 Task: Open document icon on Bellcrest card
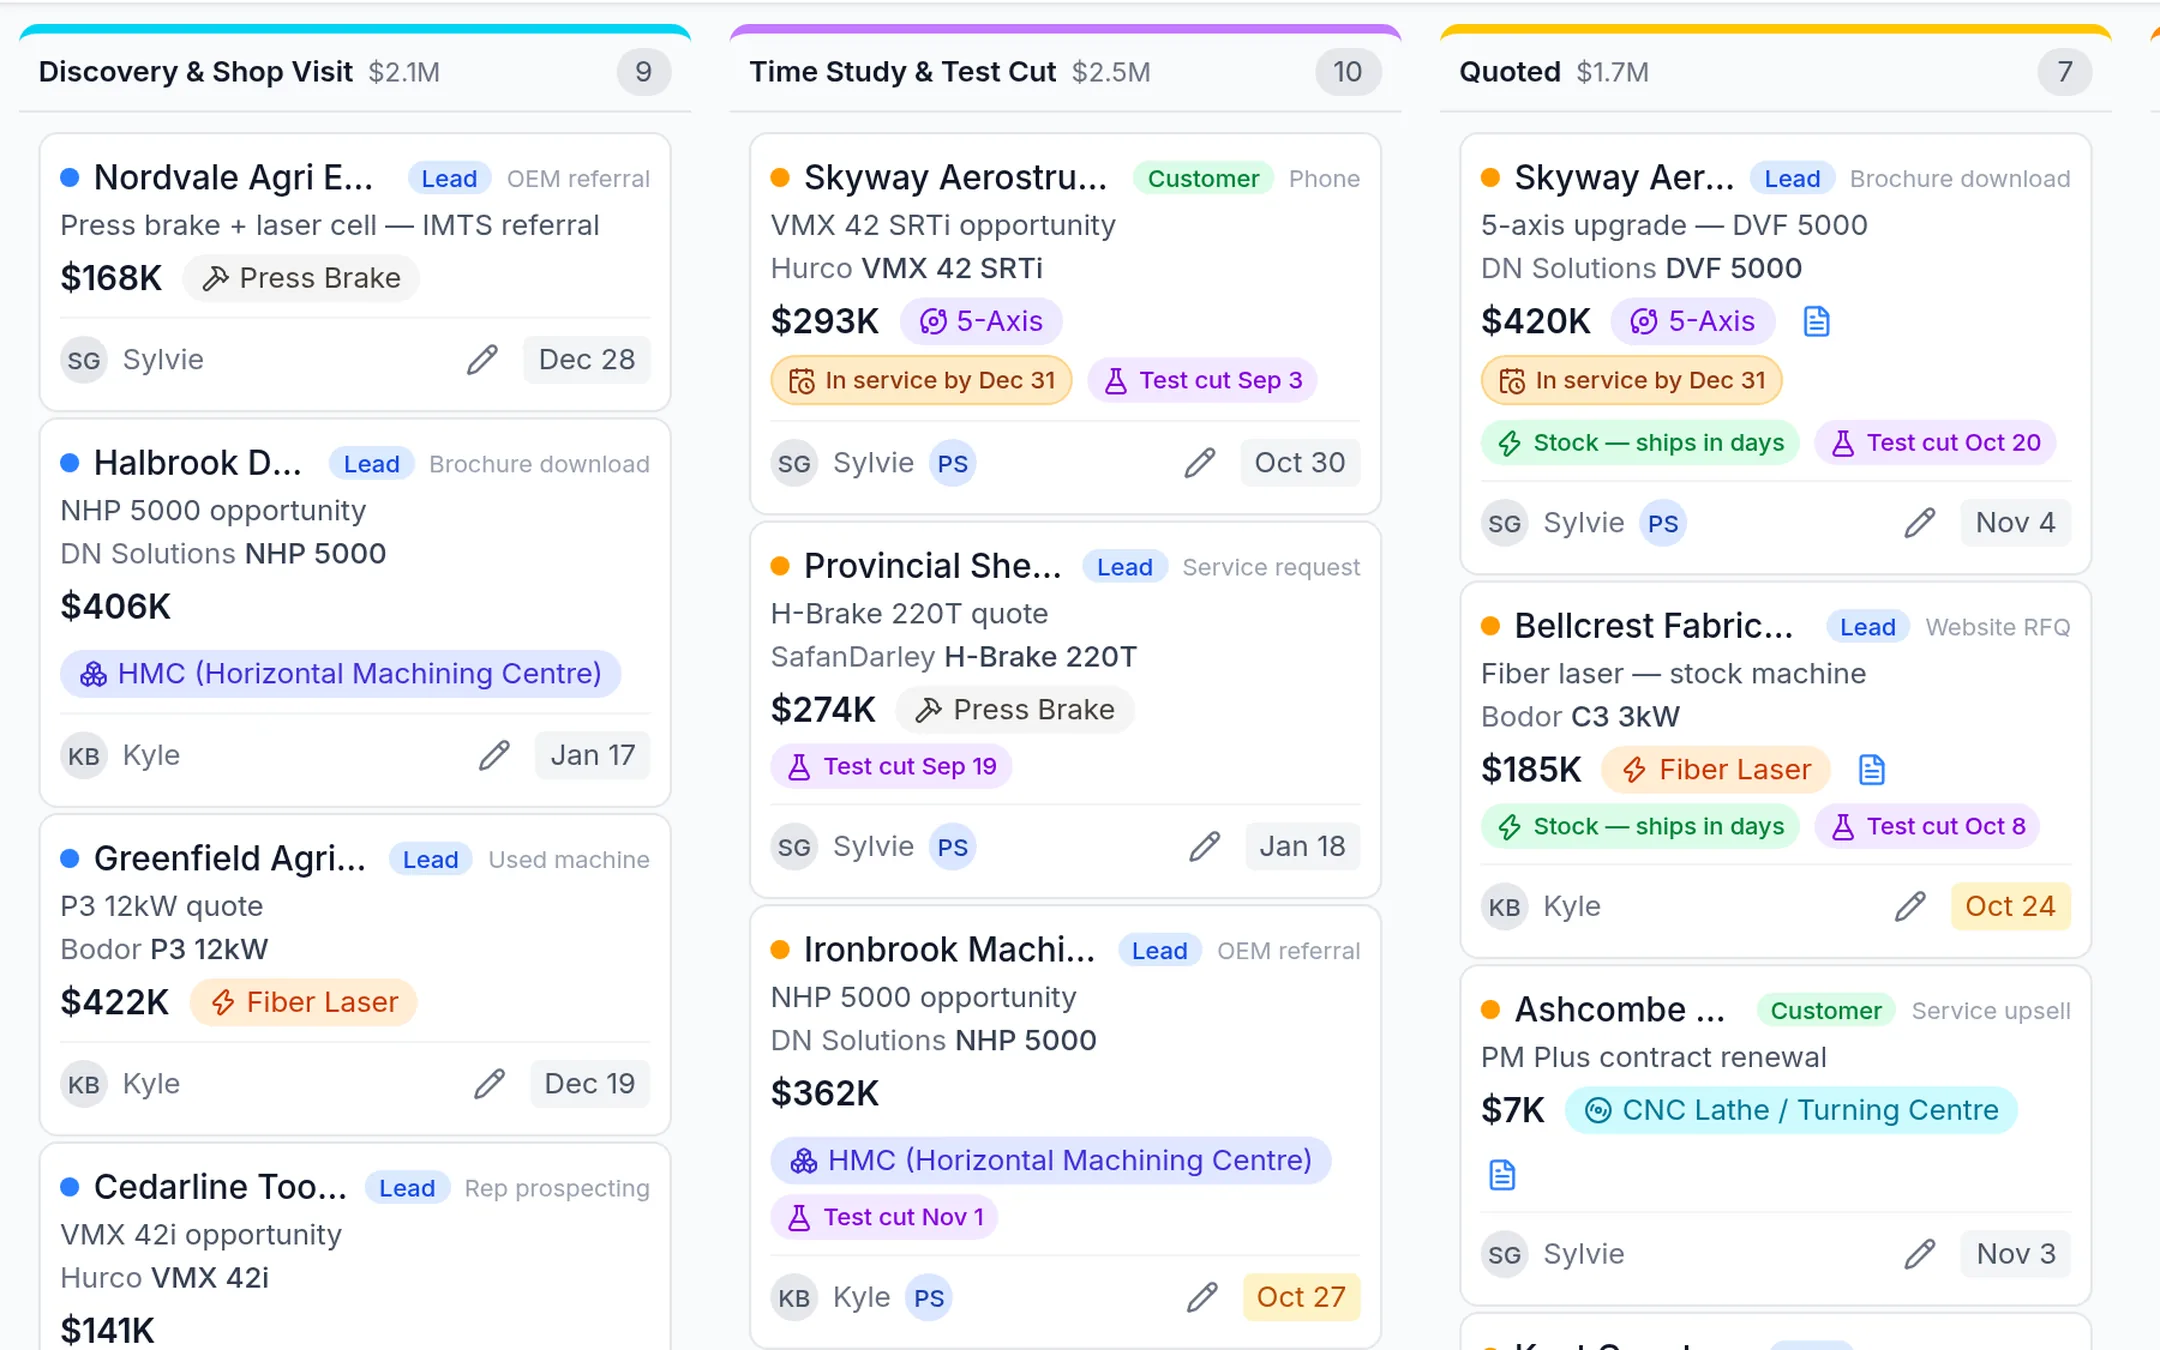point(1871,770)
